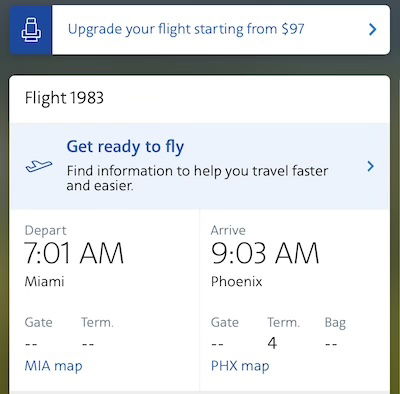Tap the Bag claim label
This screenshot has width=400, height=394.
tap(335, 323)
